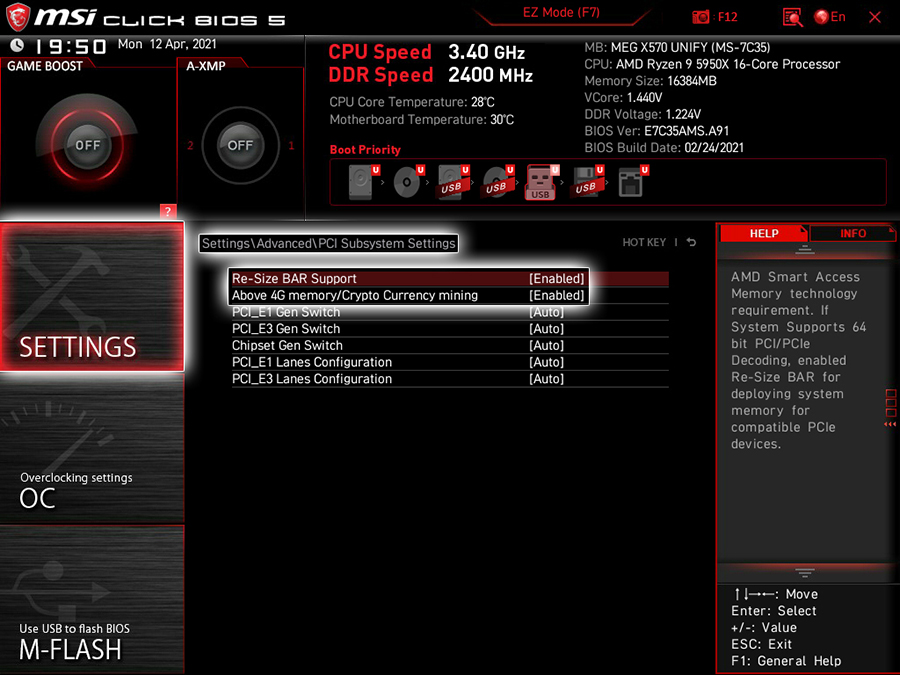
Task: Switch to EZ Mode (F7)
Action: pos(560,12)
